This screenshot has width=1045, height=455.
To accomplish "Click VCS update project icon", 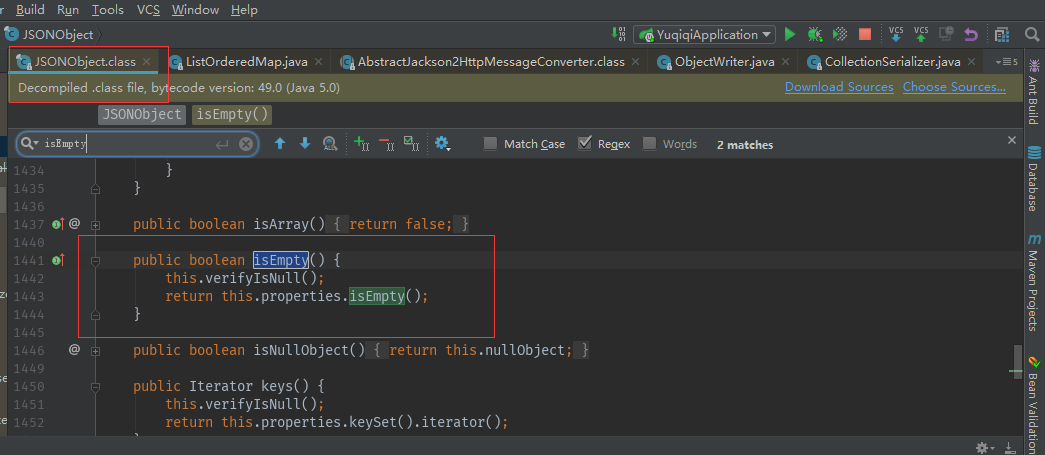I will (x=896, y=34).
